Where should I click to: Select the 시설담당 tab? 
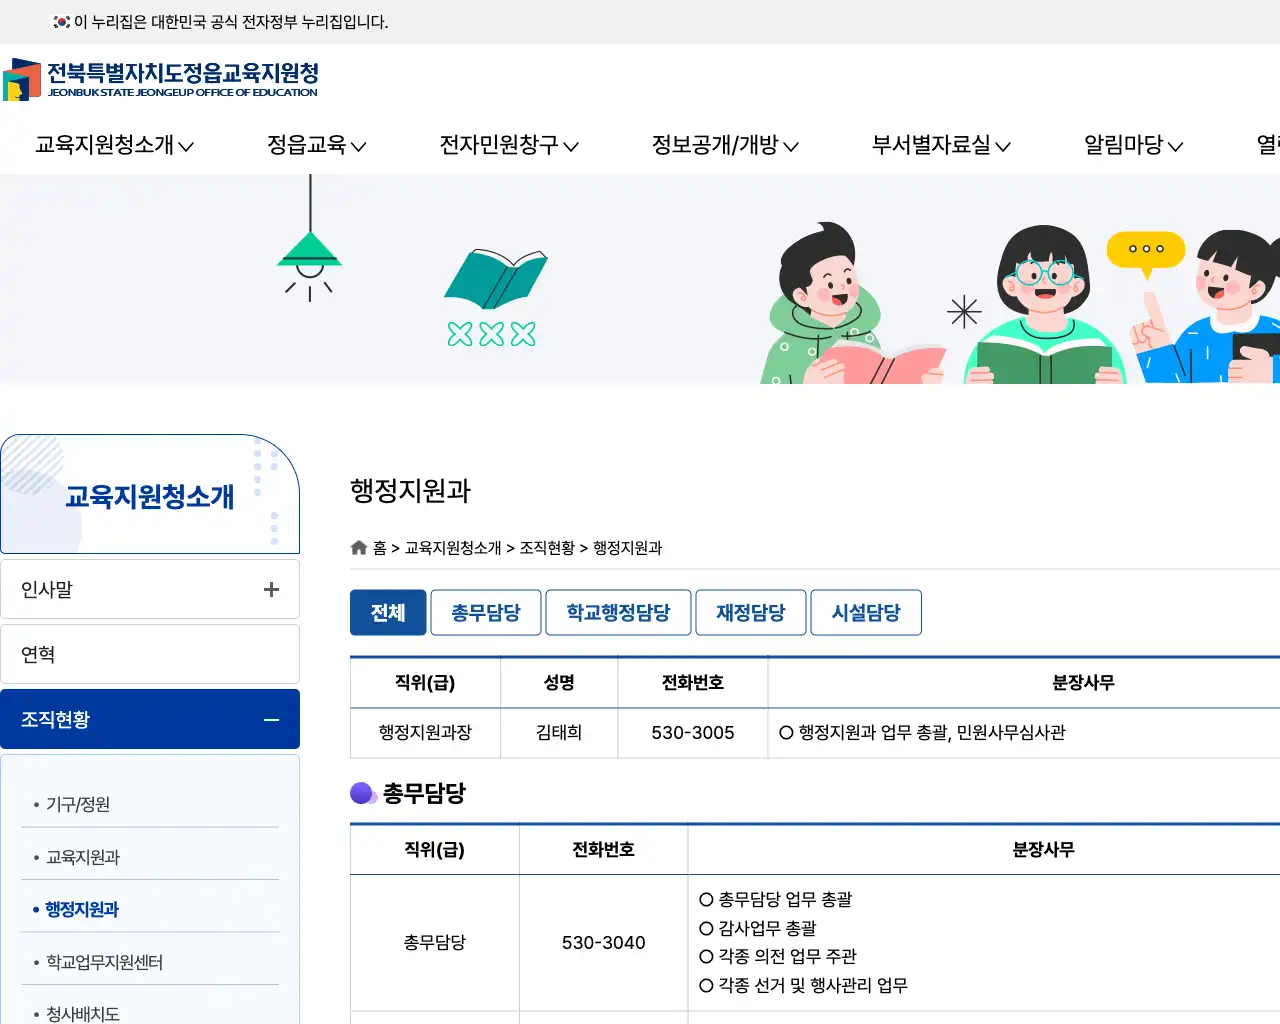click(866, 612)
